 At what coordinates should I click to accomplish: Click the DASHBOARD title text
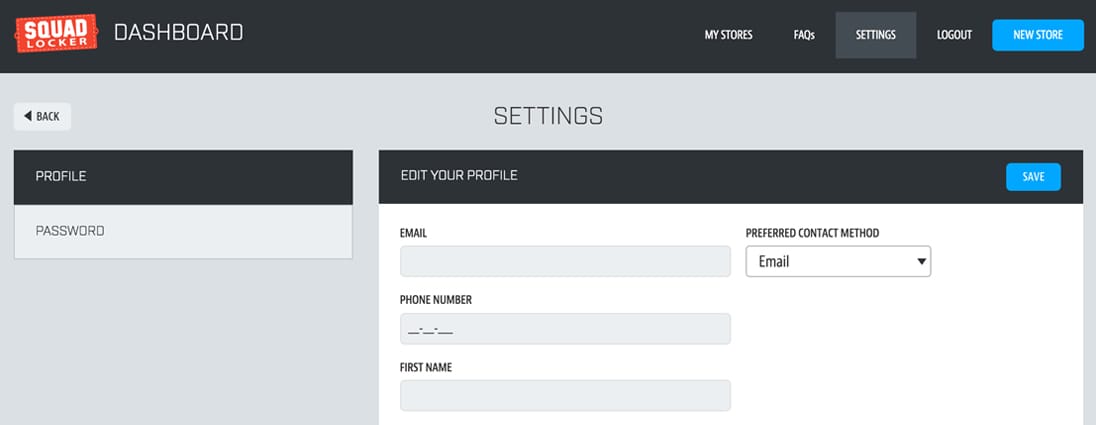[178, 33]
